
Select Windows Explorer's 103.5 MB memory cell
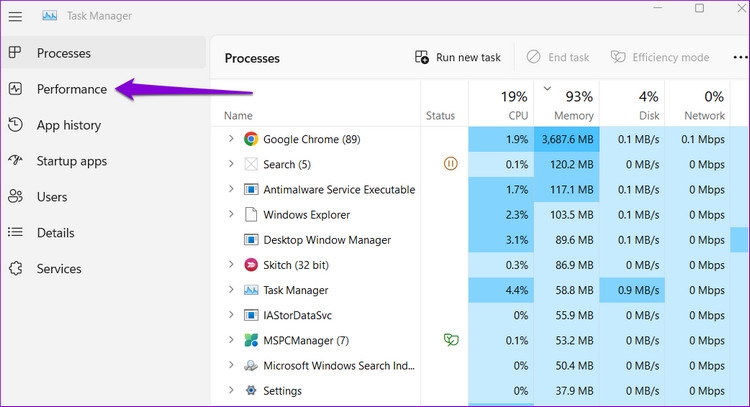(x=567, y=215)
